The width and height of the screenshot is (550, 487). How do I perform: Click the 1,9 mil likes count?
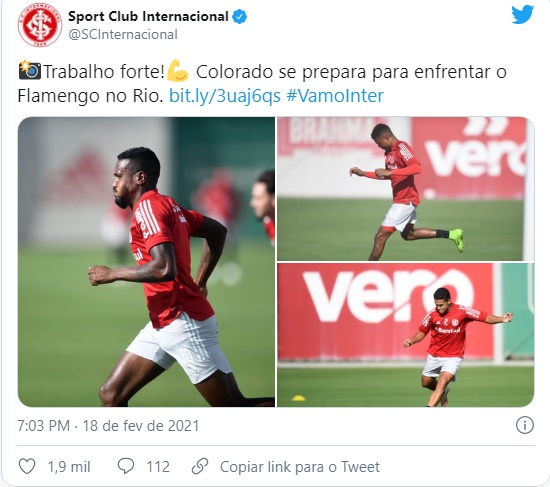click(69, 467)
